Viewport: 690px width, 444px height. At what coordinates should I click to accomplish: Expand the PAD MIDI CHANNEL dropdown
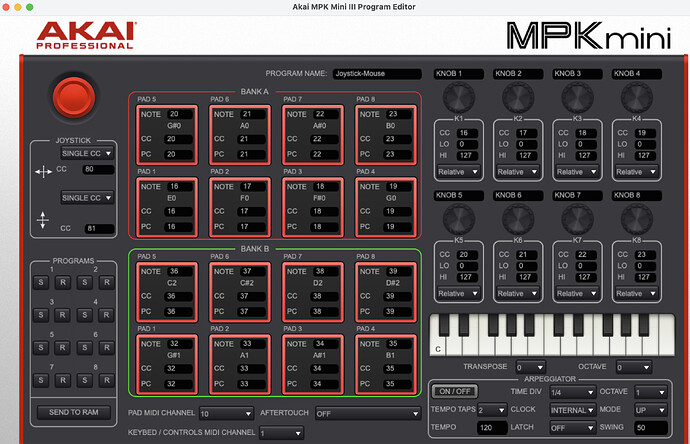point(225,413)
